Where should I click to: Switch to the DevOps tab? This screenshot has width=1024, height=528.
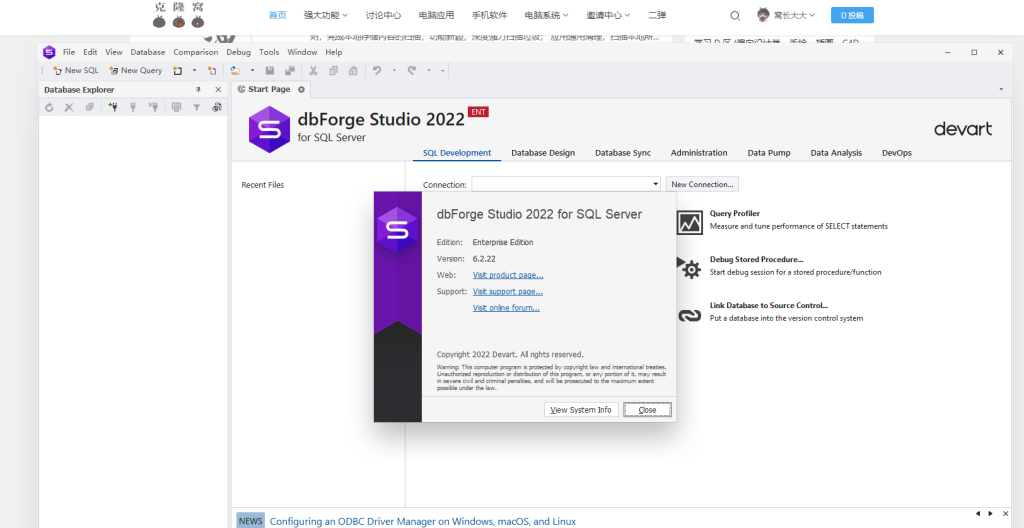pos(897,153)
